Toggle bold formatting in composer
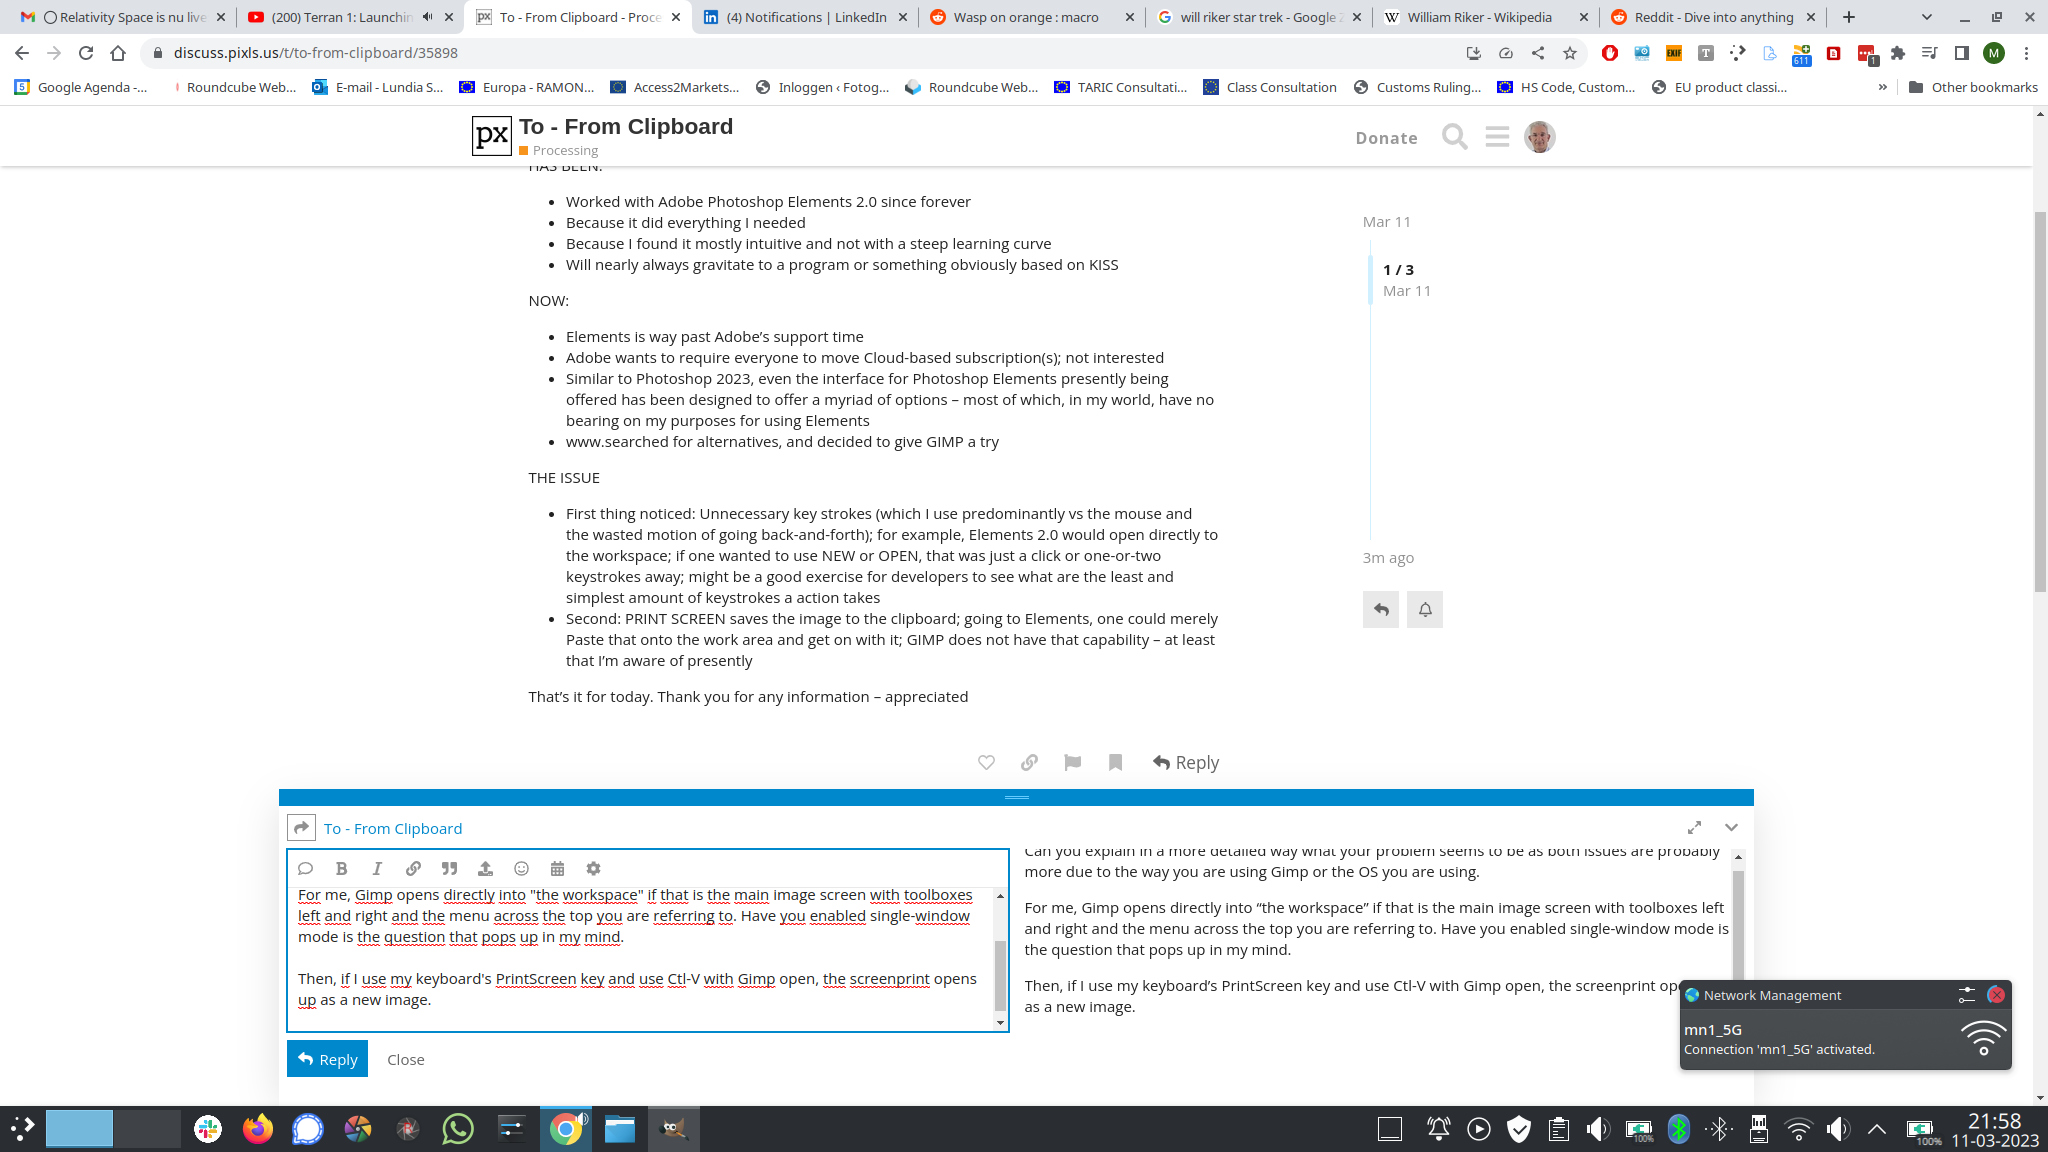 (341, 868)
